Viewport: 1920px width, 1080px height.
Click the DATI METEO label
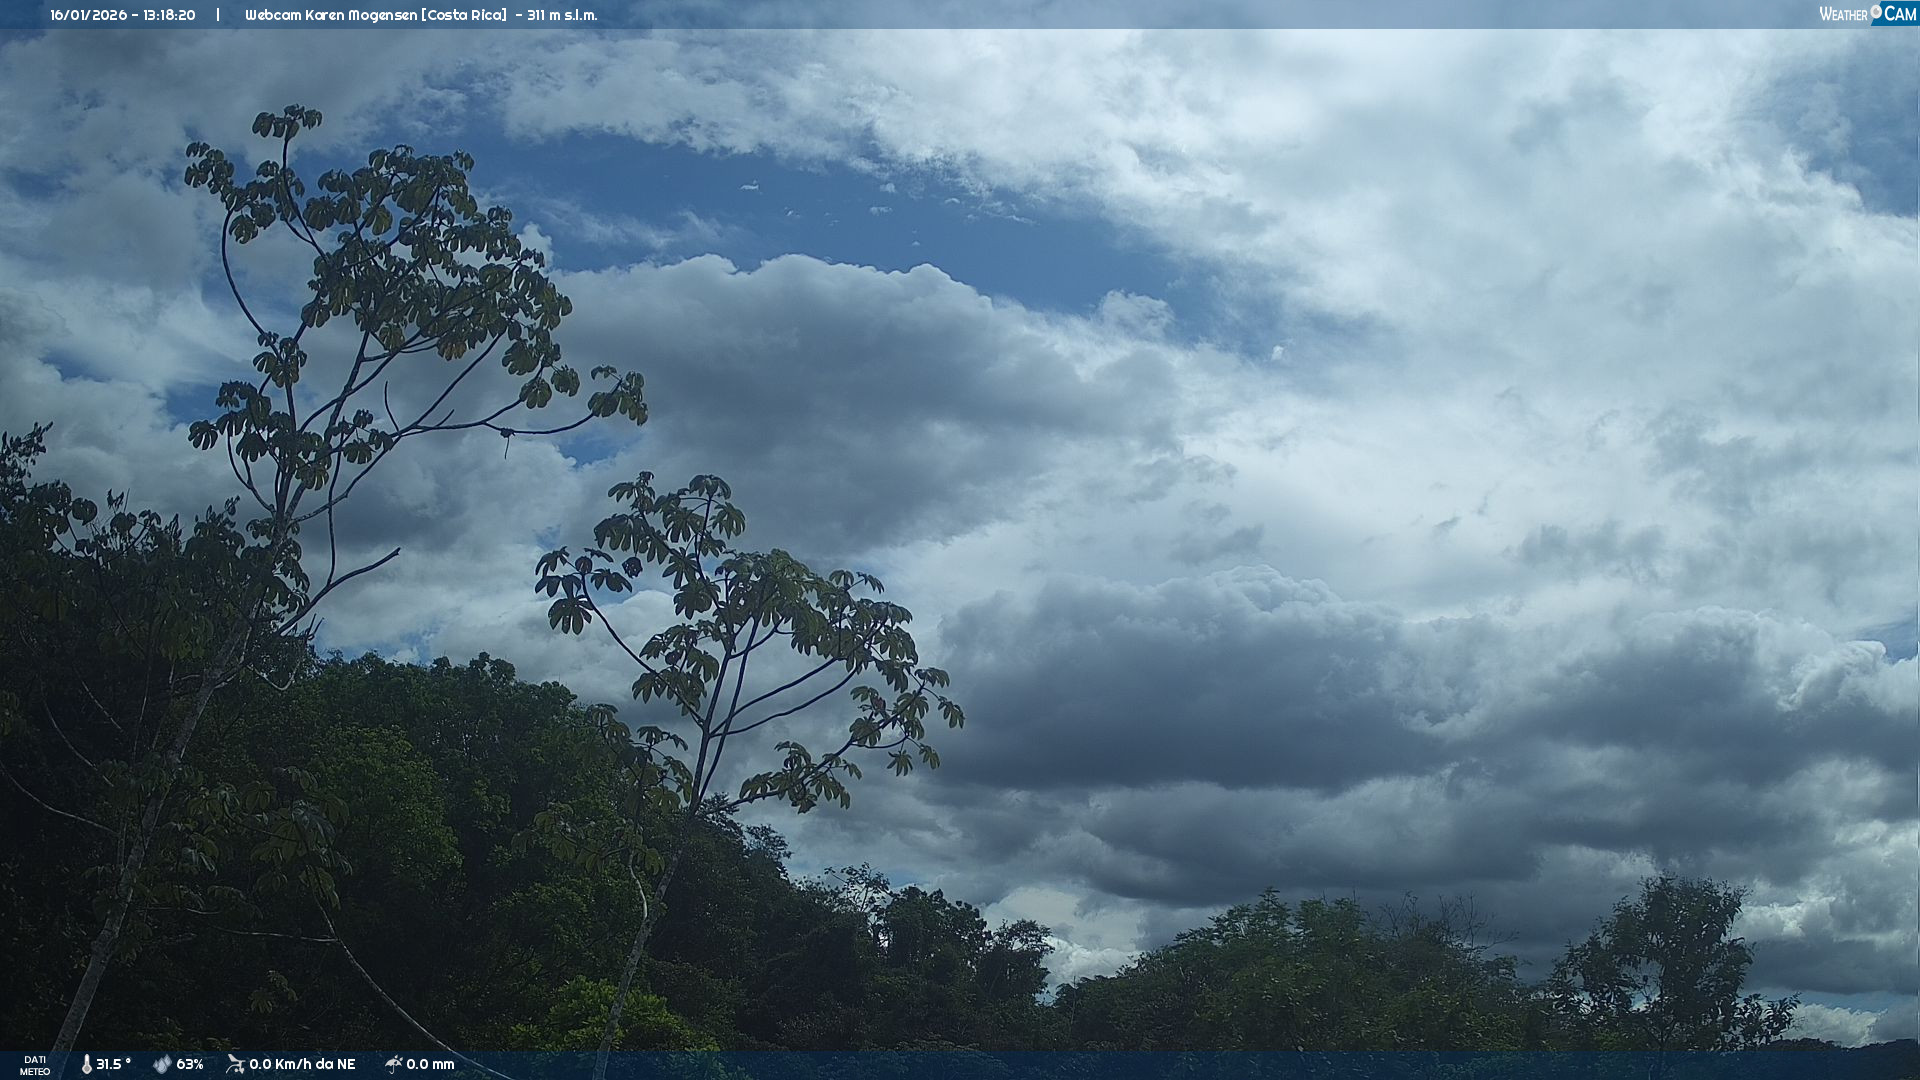35,1066
